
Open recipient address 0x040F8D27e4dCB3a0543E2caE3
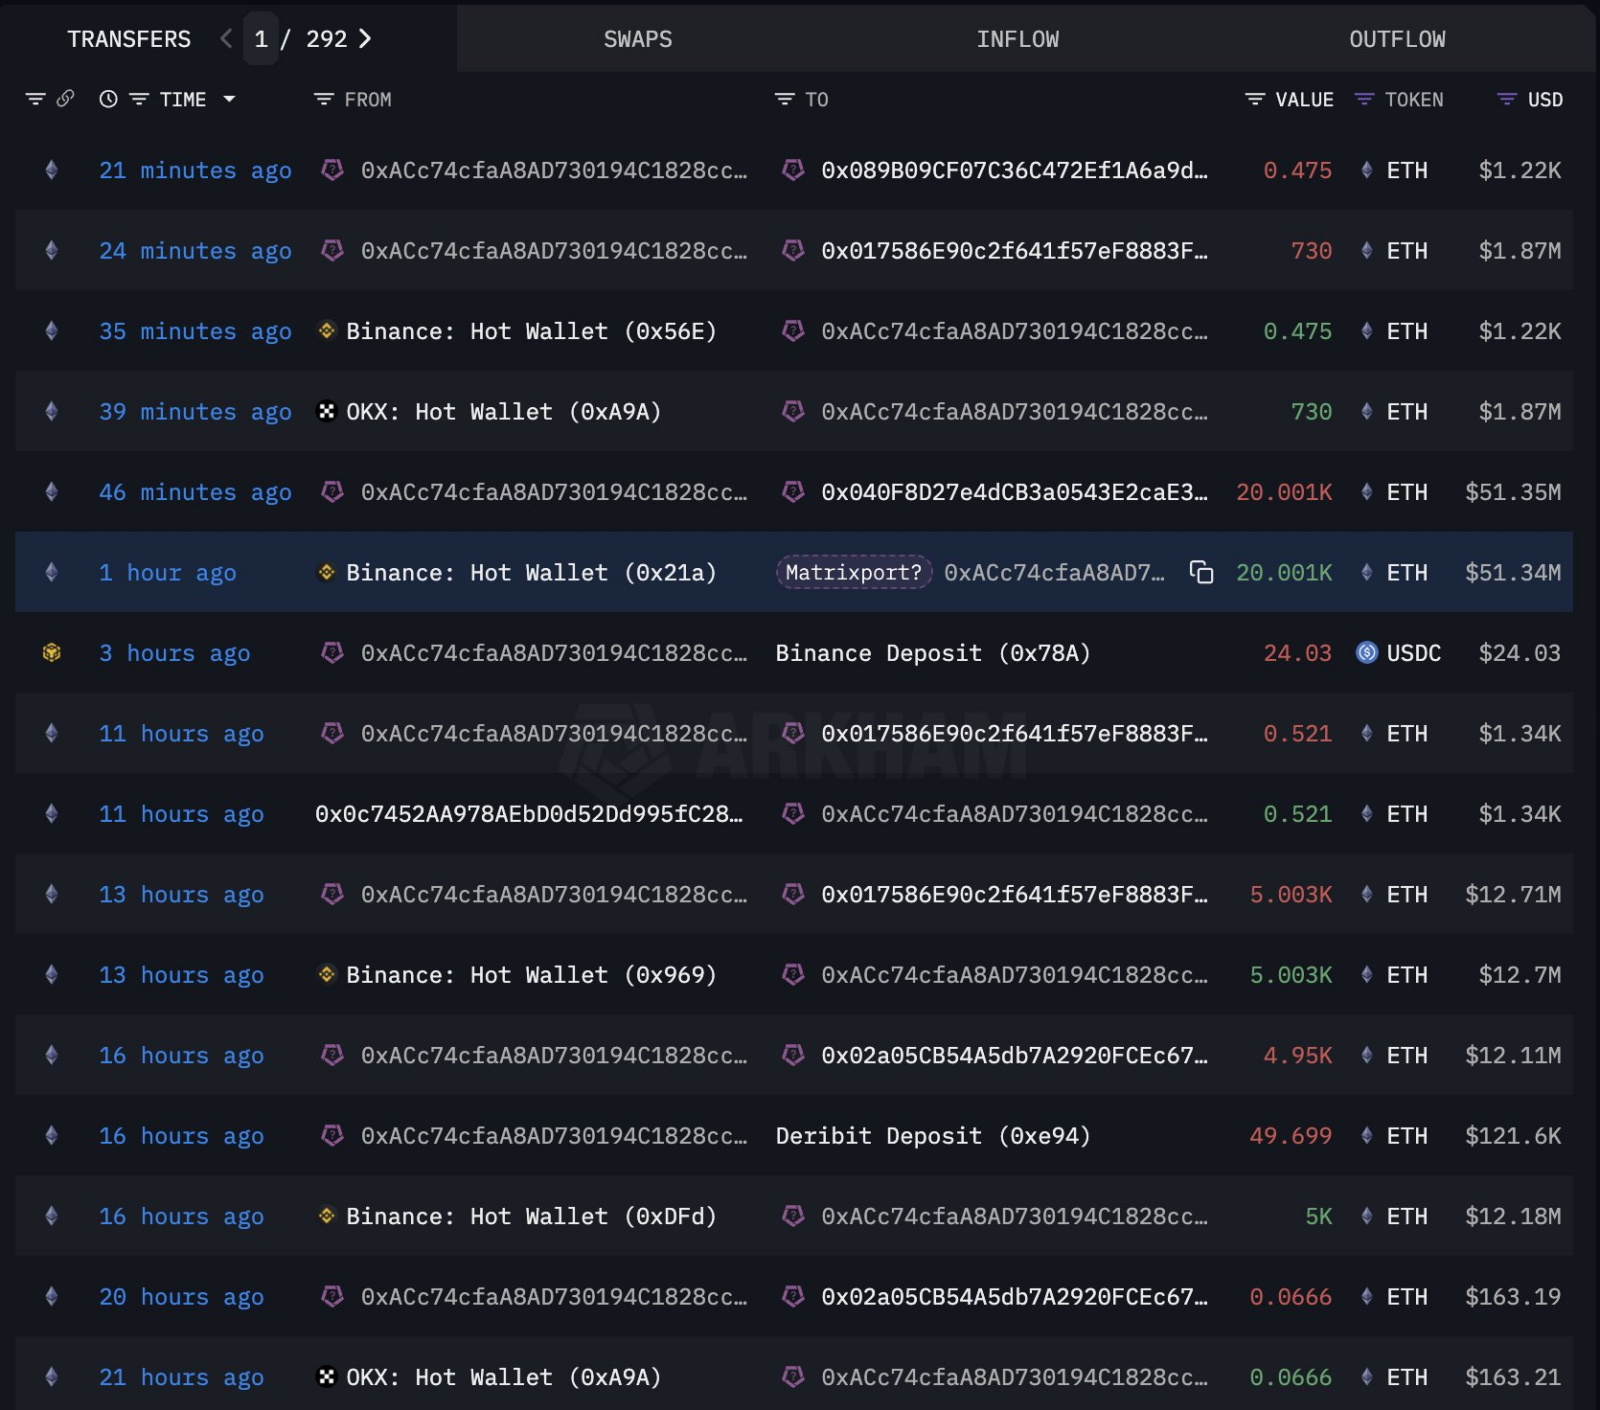click(x=1014, y=492)
